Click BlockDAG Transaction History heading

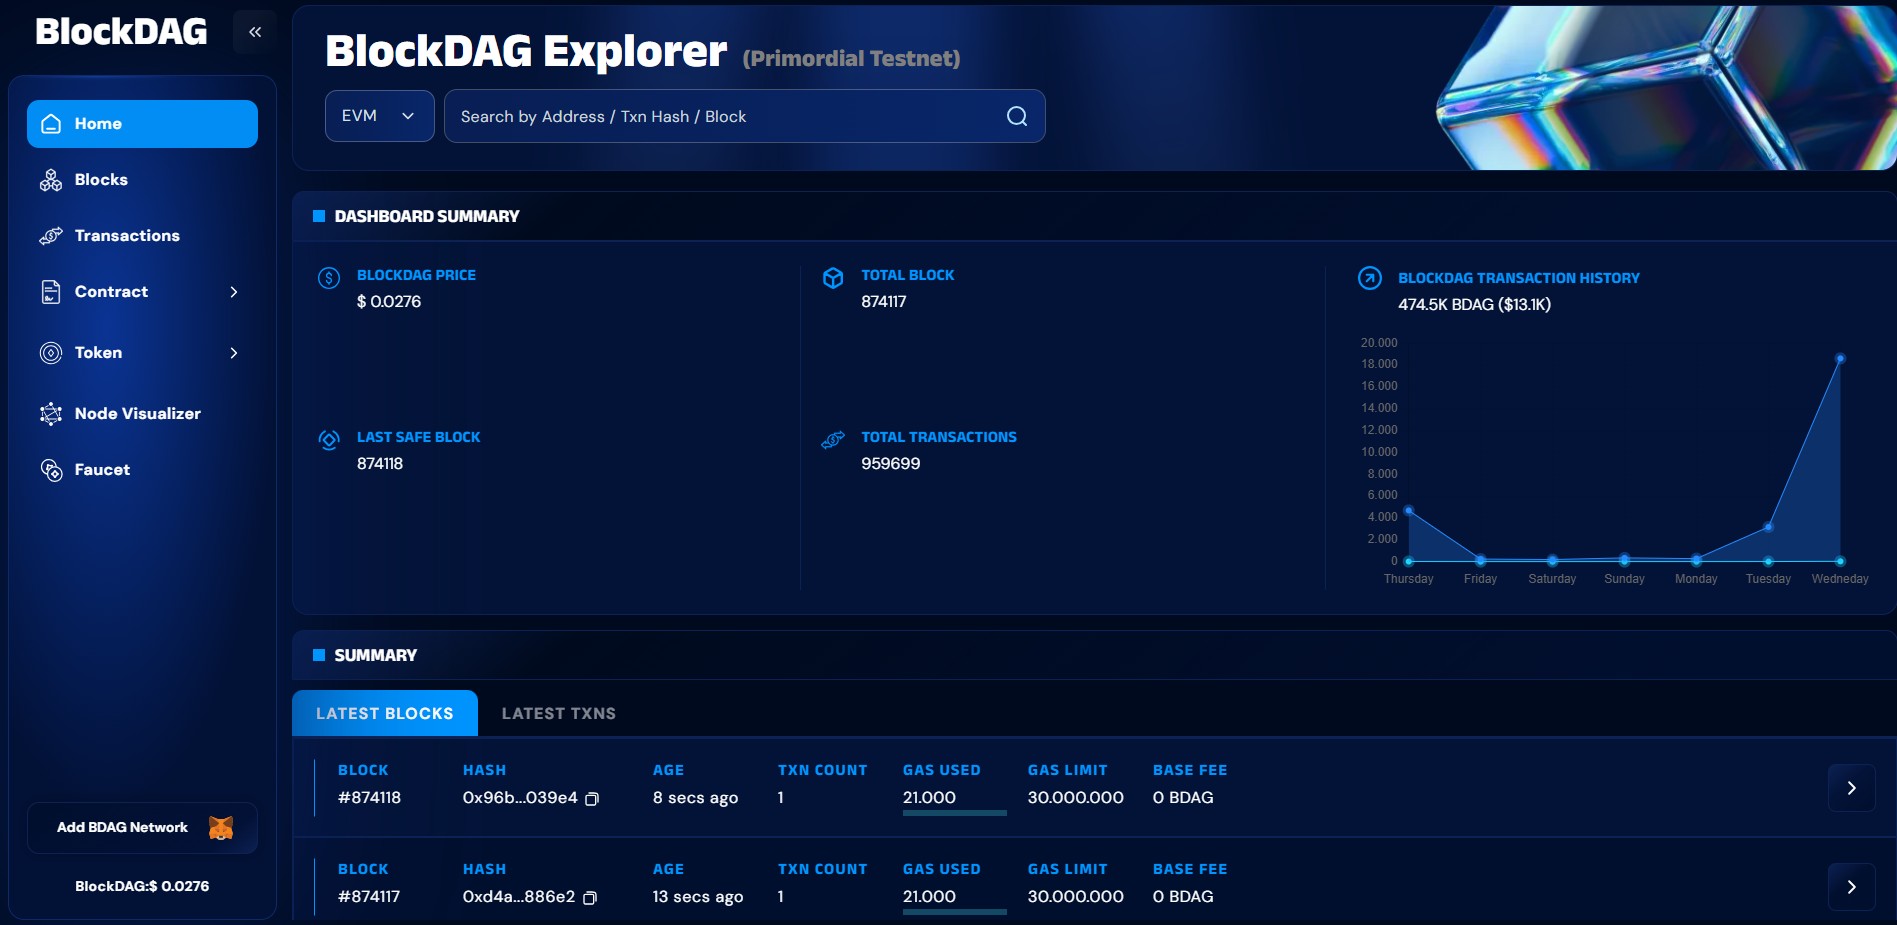[1519, 278]
